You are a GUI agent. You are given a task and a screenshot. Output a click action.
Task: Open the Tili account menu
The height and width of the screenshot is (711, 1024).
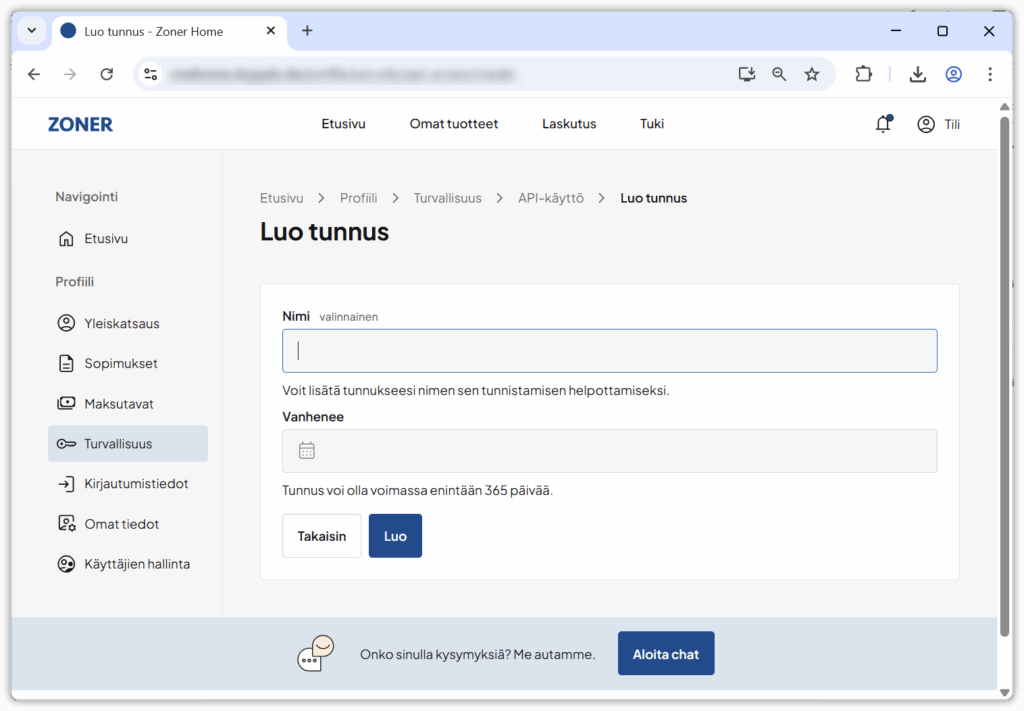(x=938, y=124)
